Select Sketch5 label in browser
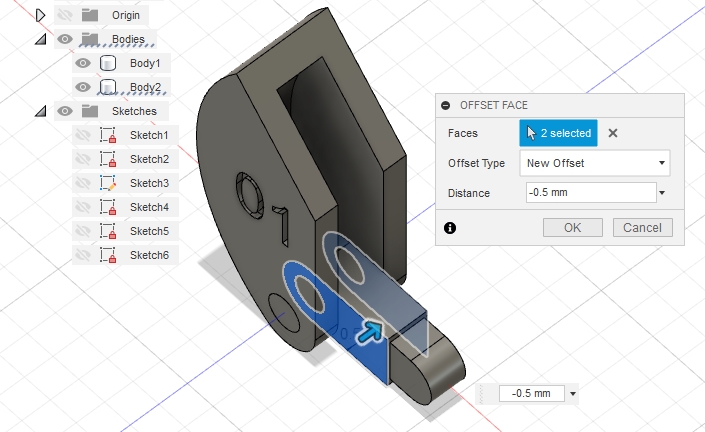This screenshot has width=705, height=432. tap(149, 231)
